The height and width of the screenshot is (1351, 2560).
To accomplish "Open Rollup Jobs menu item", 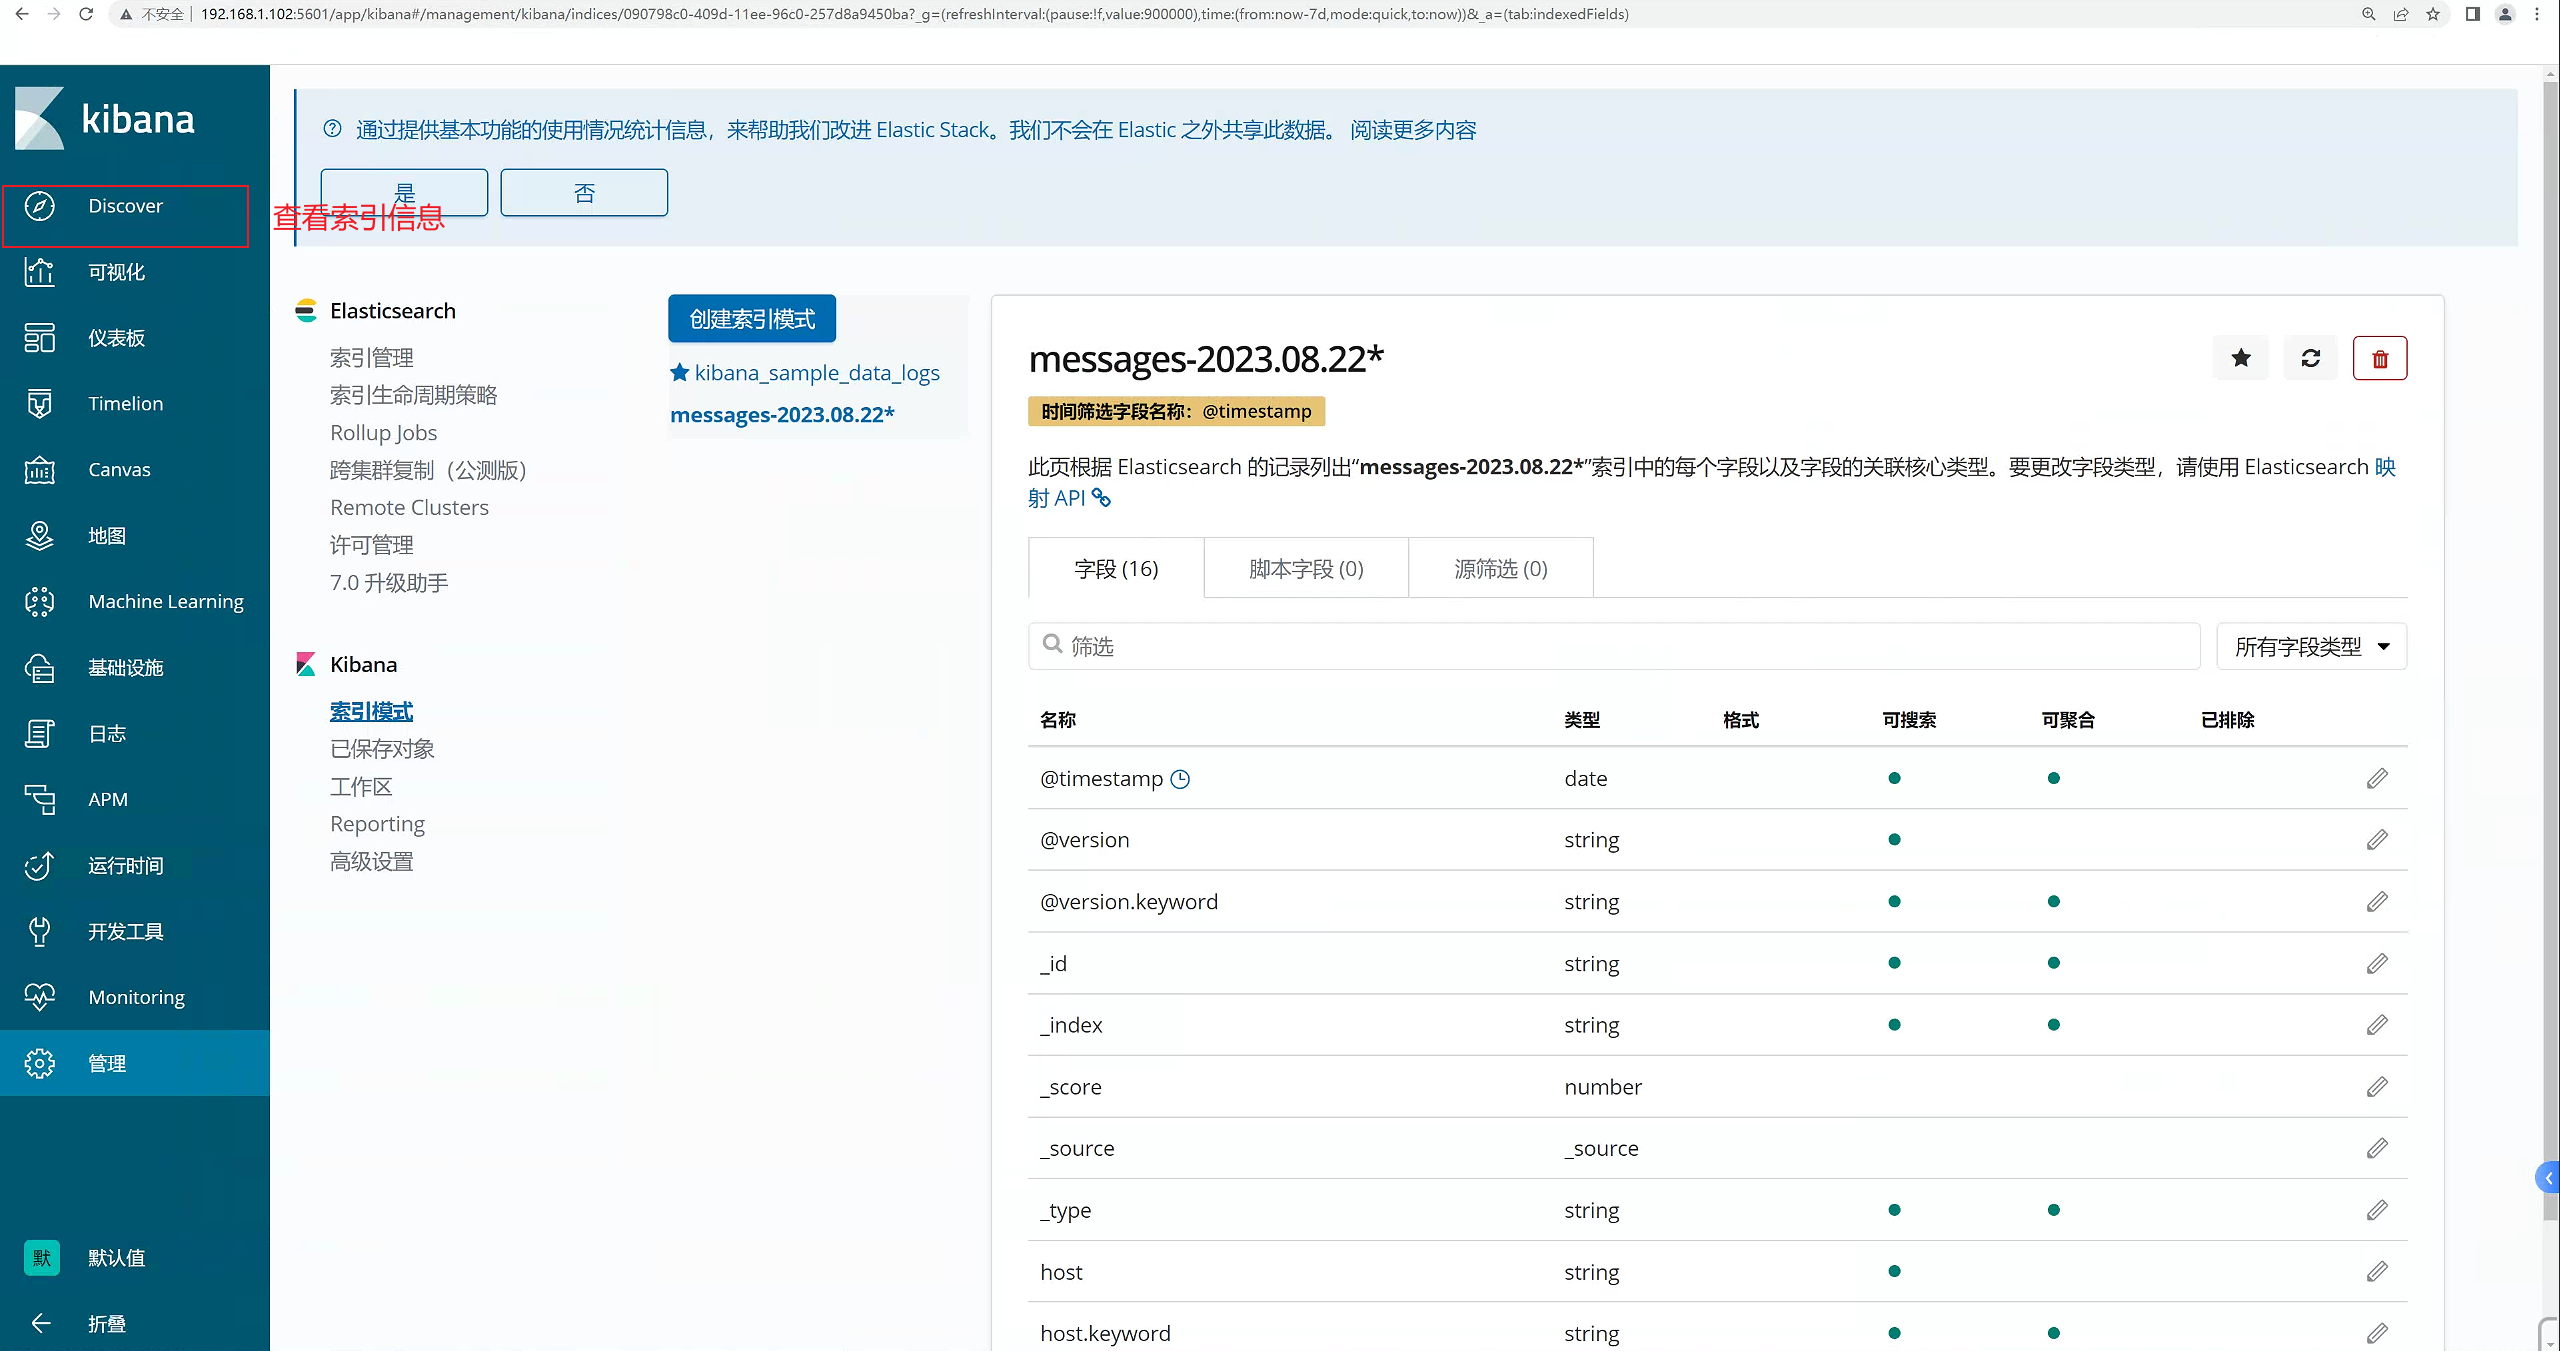I will (x=383, y=433).
